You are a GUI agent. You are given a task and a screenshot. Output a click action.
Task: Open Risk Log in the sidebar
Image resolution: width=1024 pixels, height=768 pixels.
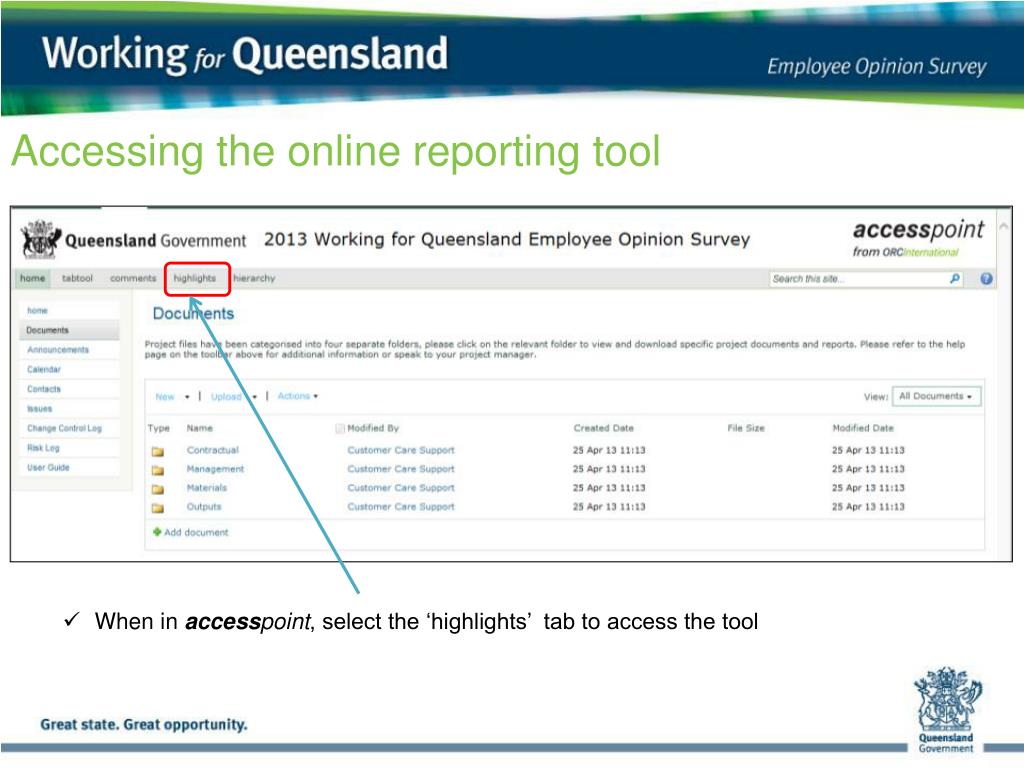pyautogui.click(x=43, y=448)
